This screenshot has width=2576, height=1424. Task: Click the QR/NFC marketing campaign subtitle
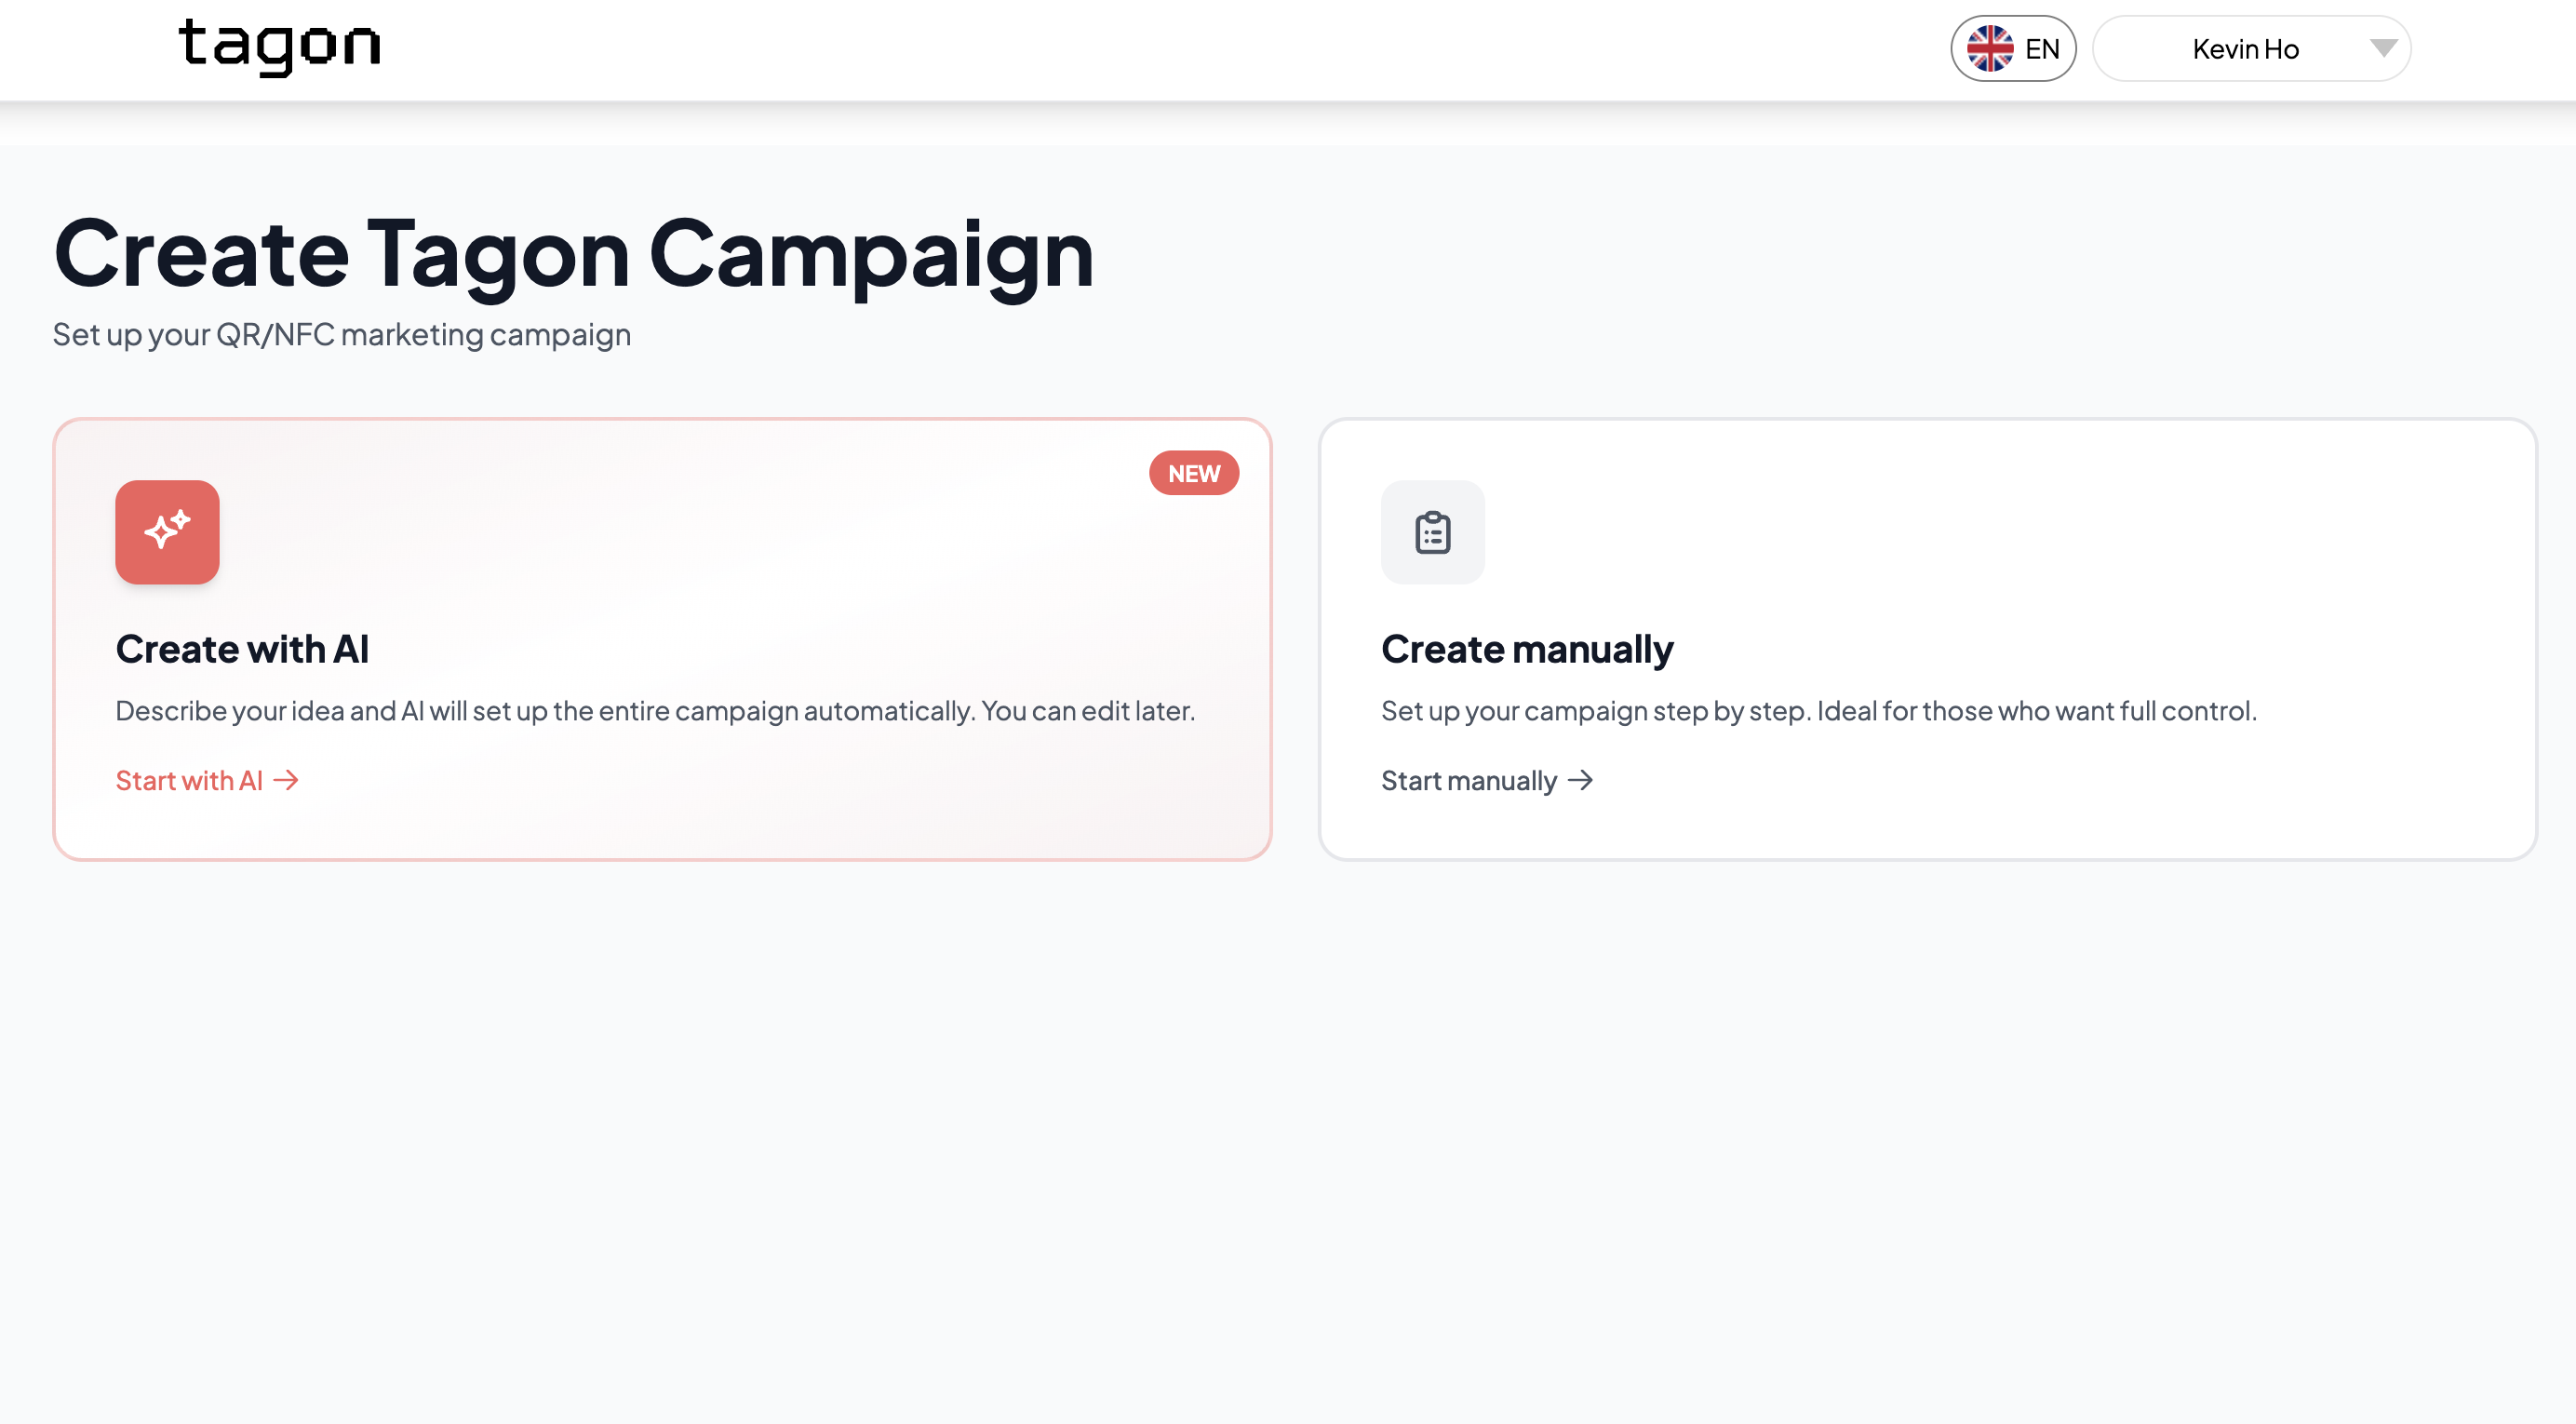pyautogui.click(x=341, y=334)
